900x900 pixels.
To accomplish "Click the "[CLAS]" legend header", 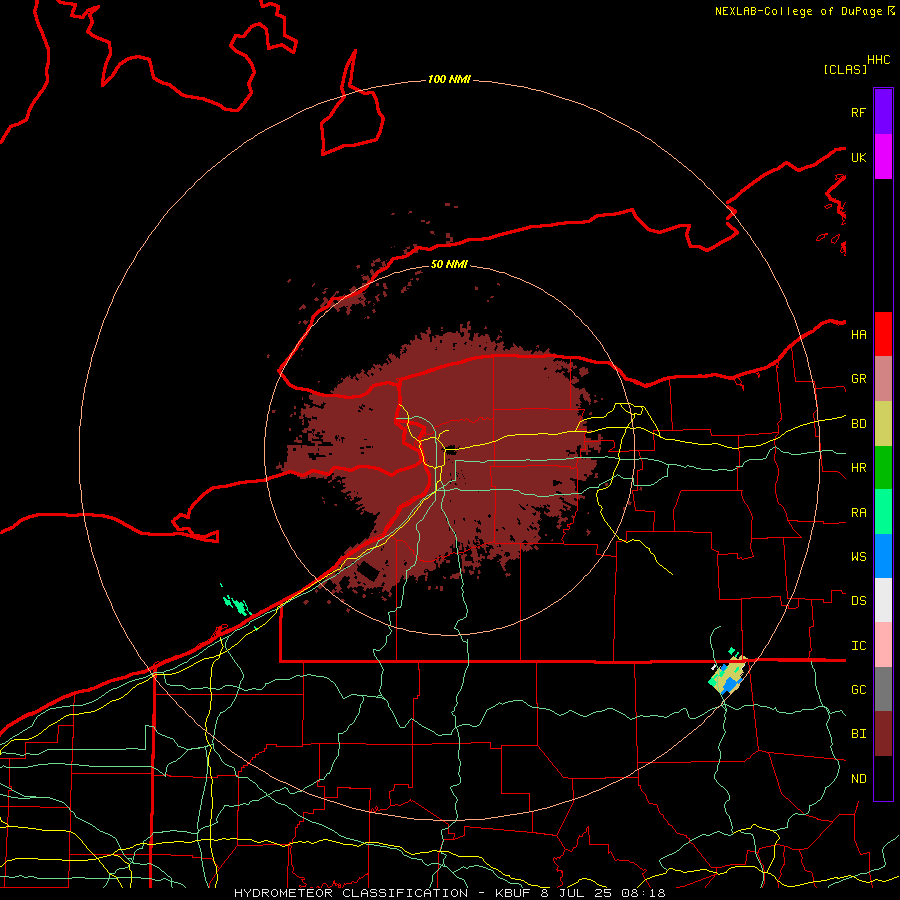I will click(845, 69).
